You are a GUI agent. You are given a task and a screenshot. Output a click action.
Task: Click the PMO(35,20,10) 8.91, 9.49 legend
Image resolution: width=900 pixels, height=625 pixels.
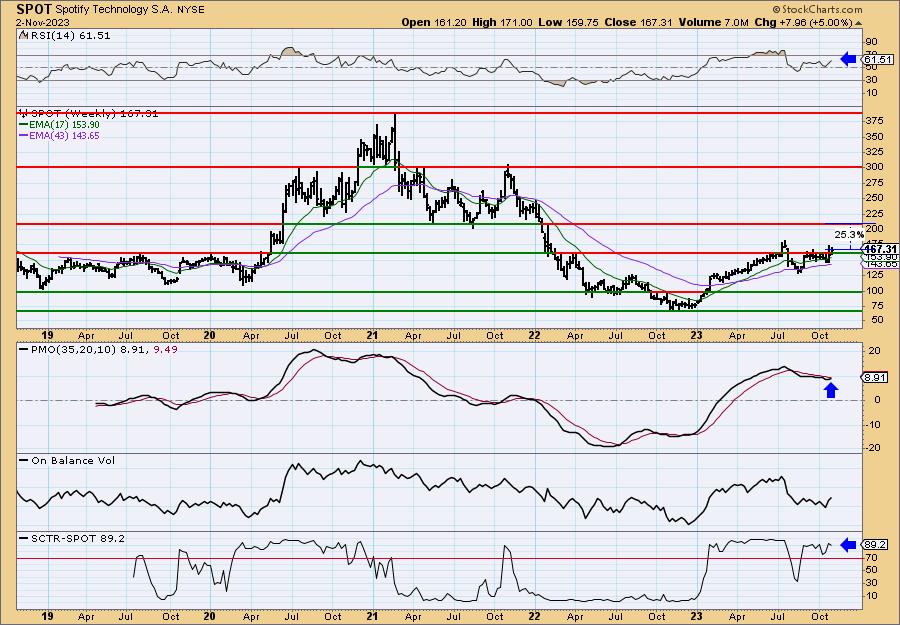point(99,349)
